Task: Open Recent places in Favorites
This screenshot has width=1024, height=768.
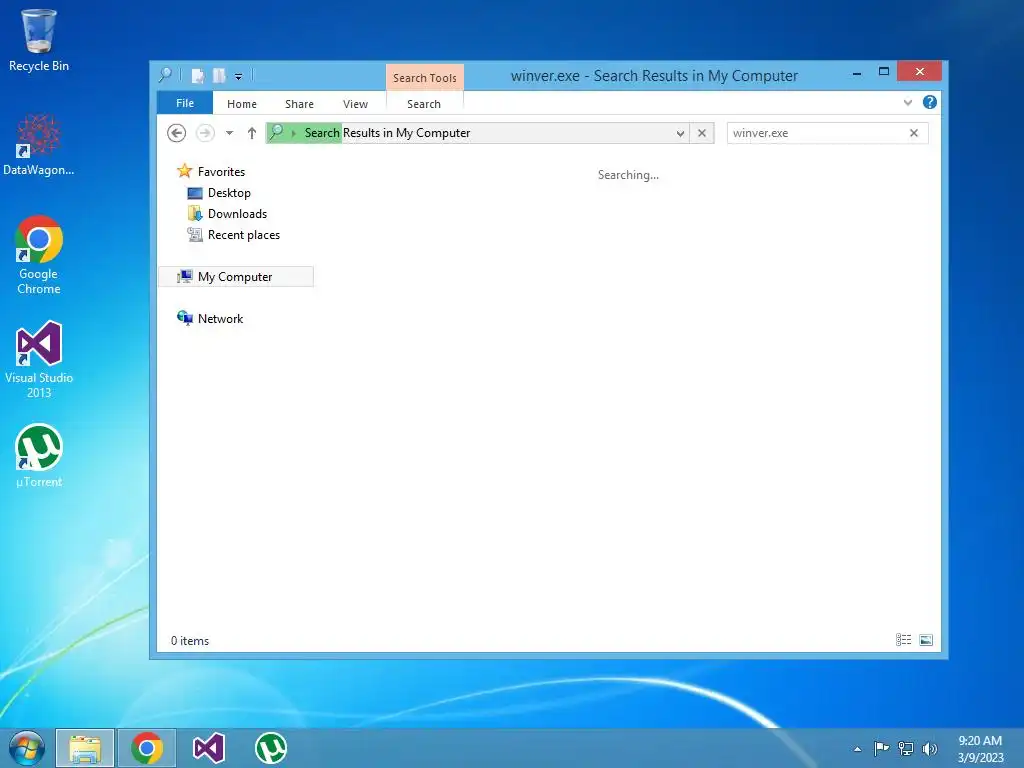Action: [234, 235]
